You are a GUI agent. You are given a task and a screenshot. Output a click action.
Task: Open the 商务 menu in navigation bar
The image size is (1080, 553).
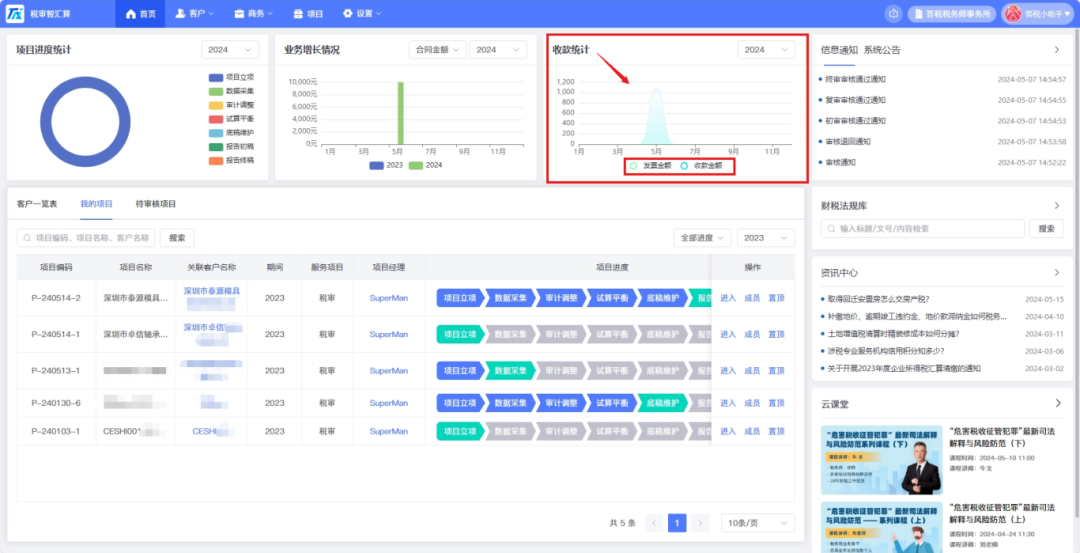[x=253, y=13]
